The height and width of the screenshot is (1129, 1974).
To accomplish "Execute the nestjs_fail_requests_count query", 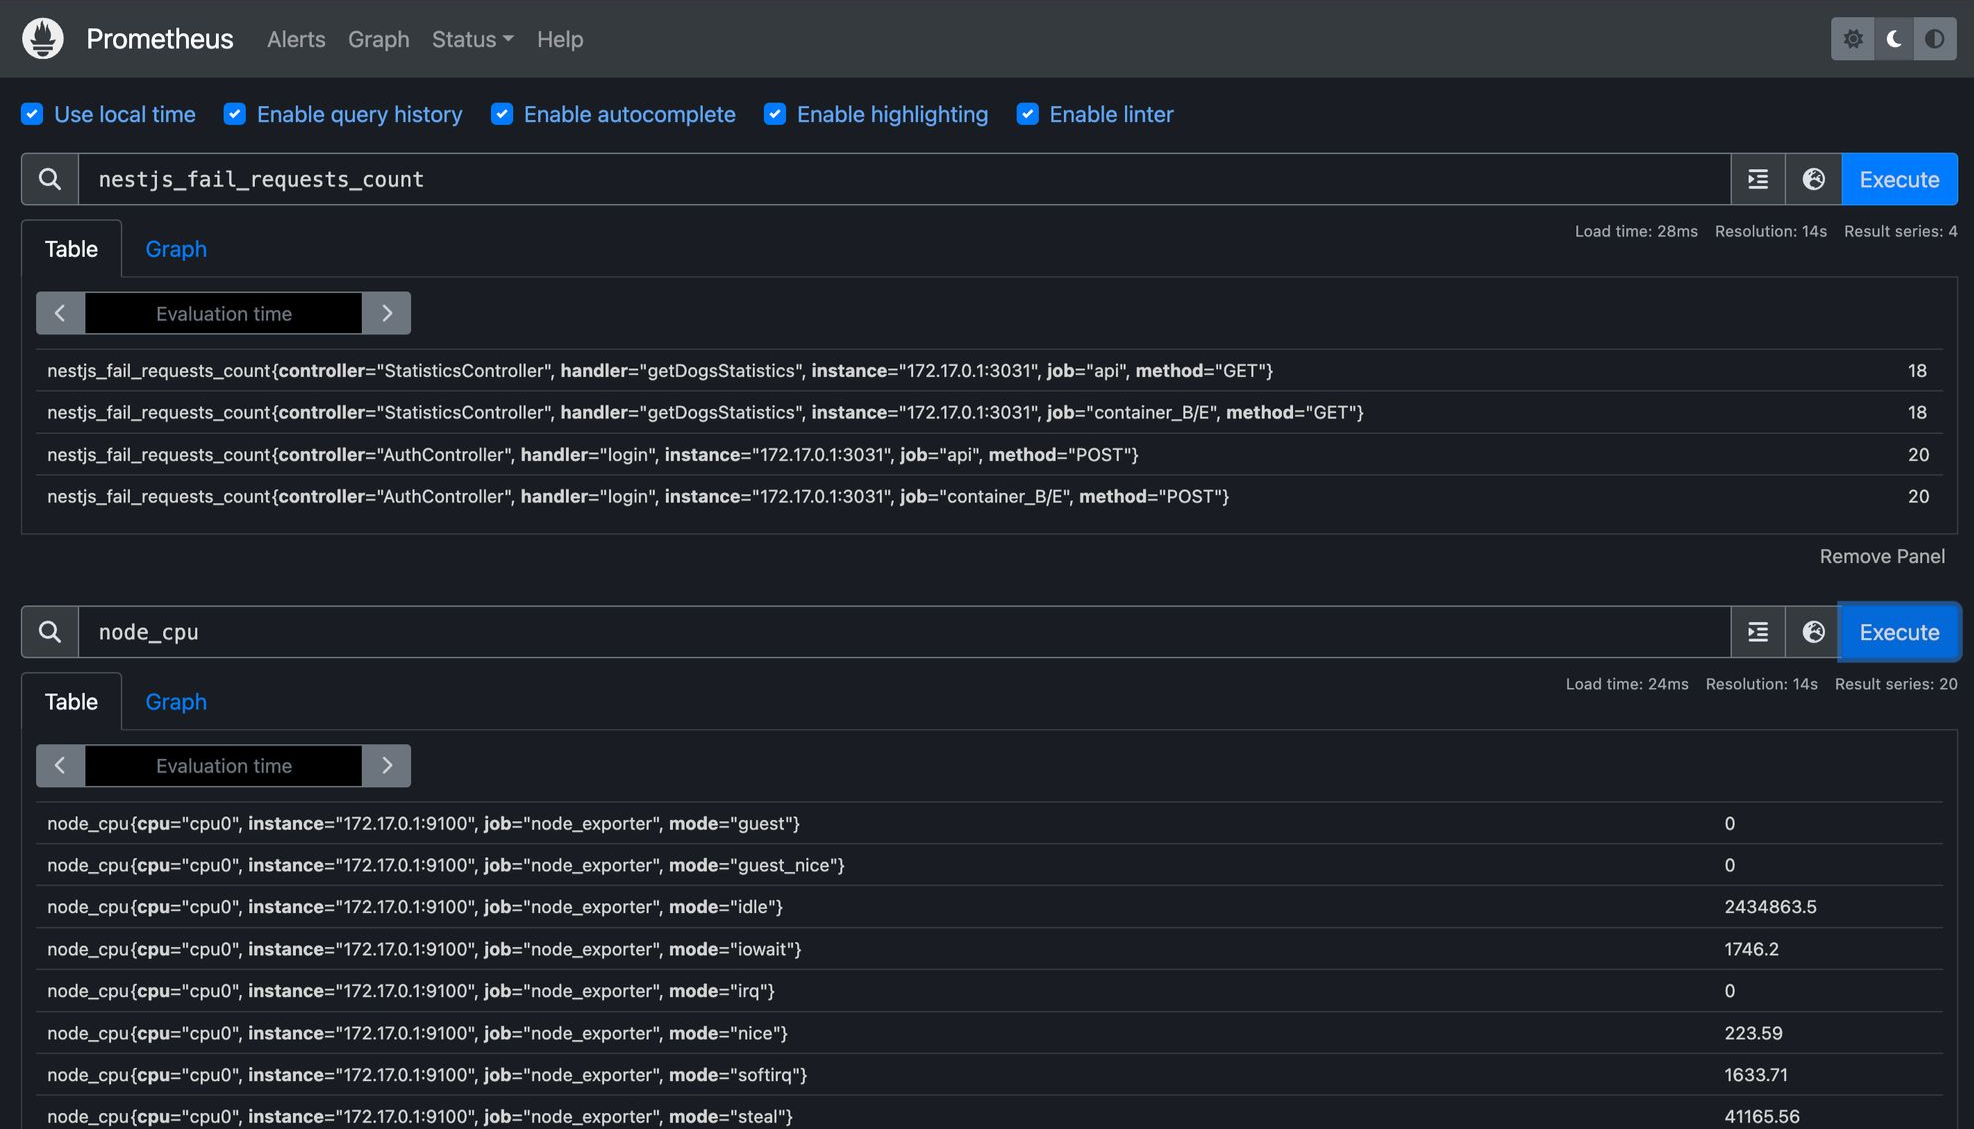I will [1899, 179].
